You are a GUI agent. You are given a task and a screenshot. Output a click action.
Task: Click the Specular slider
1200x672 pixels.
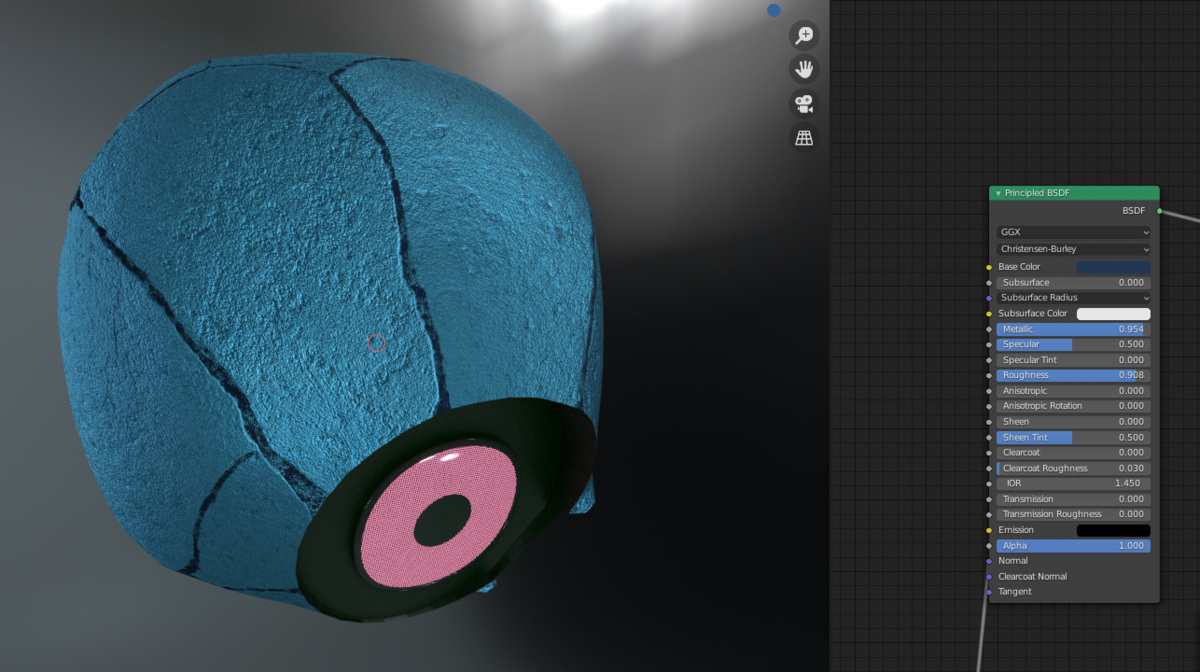(x=1074, y=344)
